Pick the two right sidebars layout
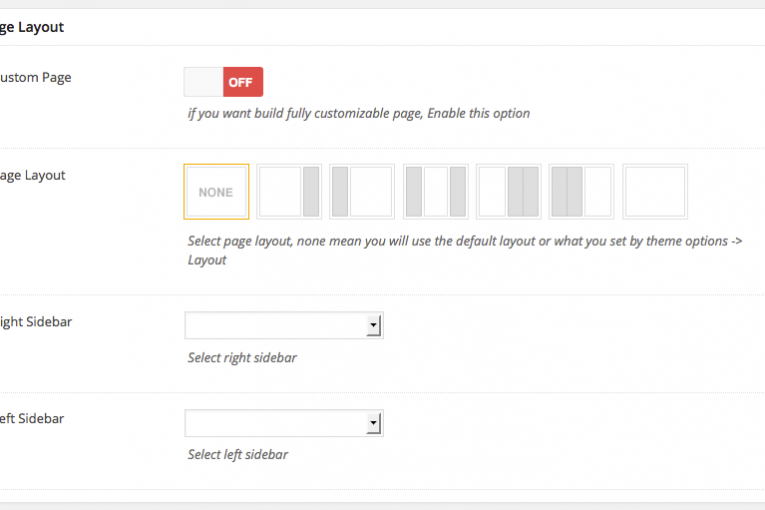The image size is (765, 510). 508,192
